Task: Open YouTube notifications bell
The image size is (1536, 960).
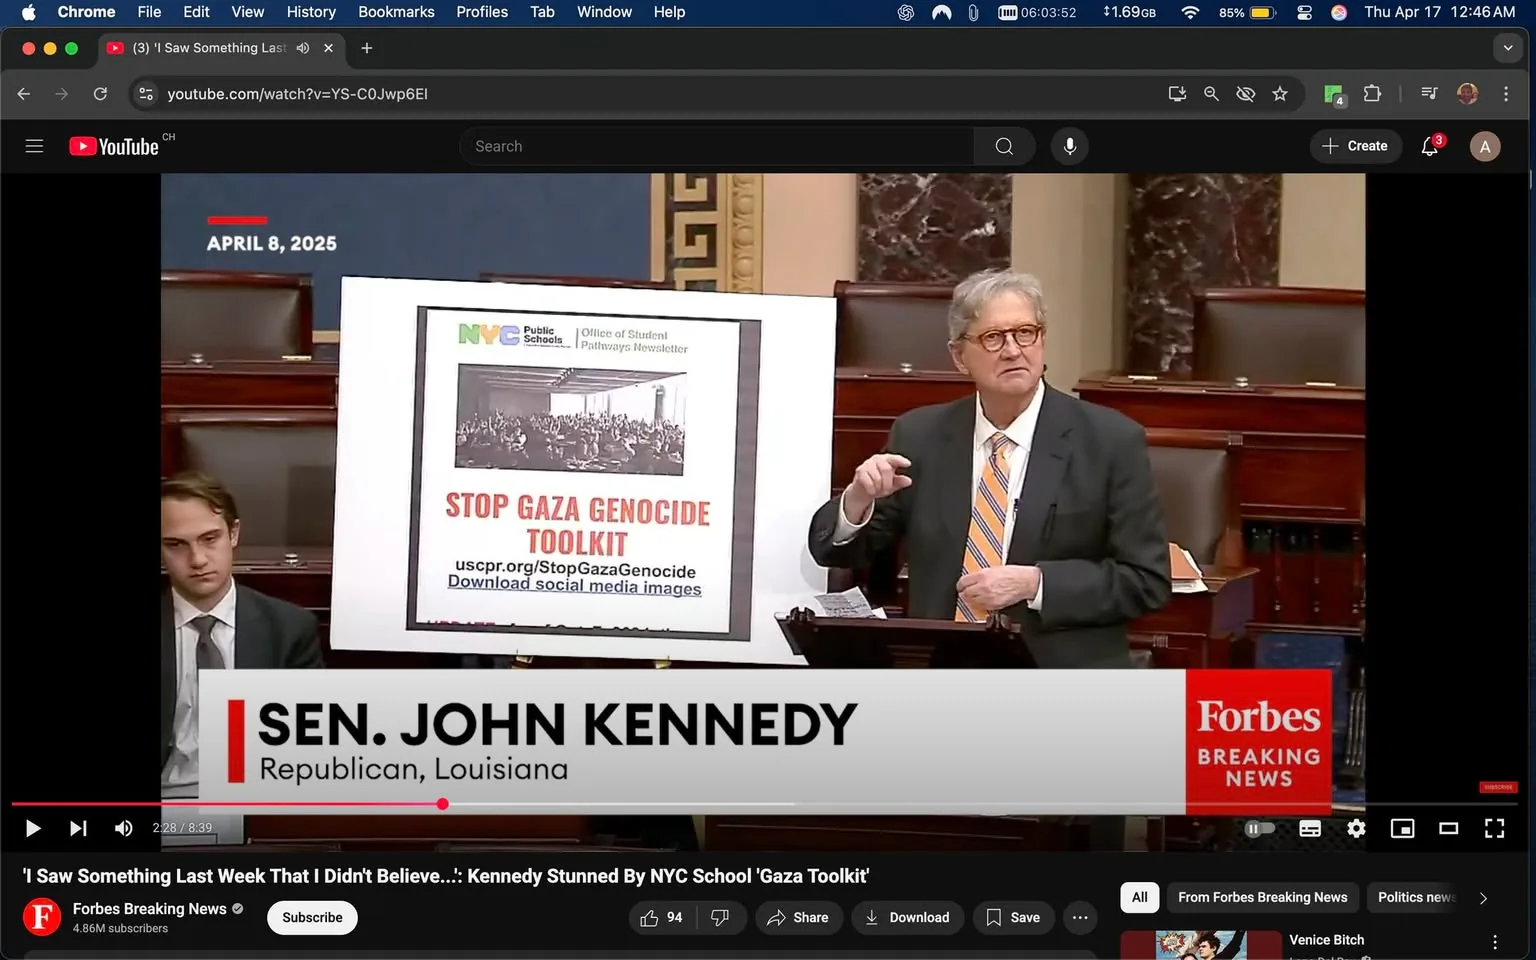Action: [1429, 146]
